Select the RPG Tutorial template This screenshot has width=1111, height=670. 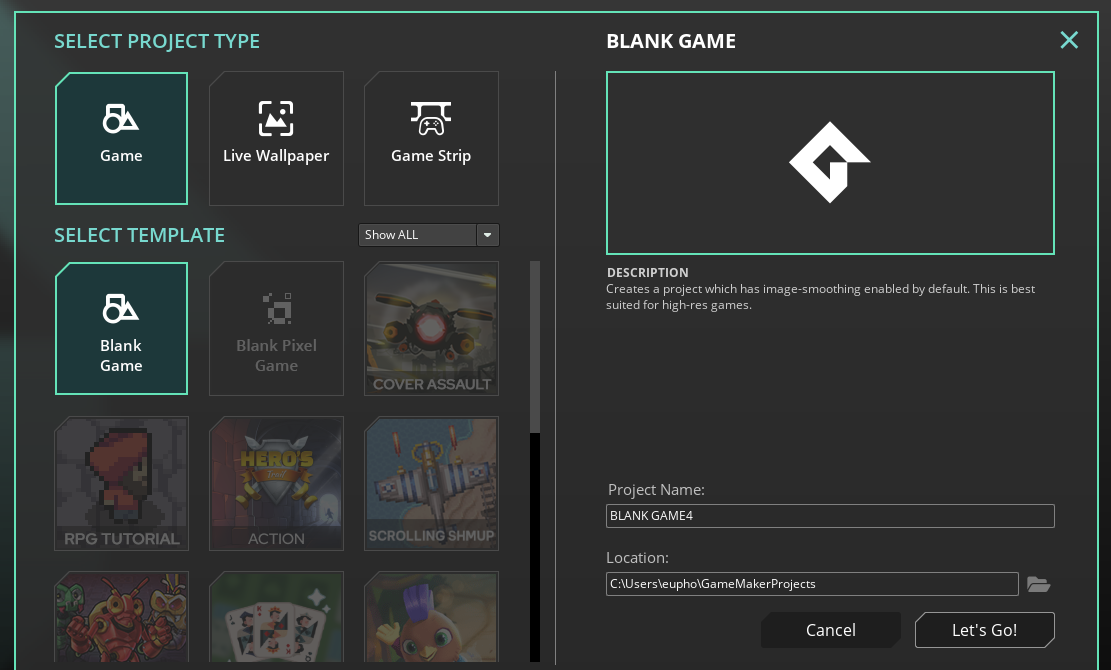pyautogui.click(x=121, y=484)
